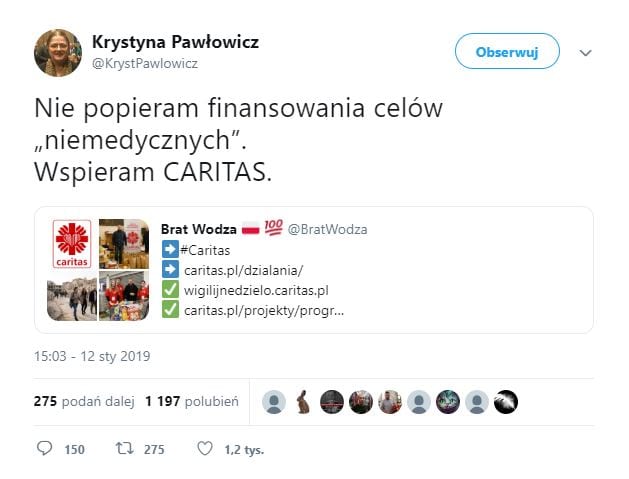
Task: View the 1 197 polubień list
Action: (x=192, y=401)
